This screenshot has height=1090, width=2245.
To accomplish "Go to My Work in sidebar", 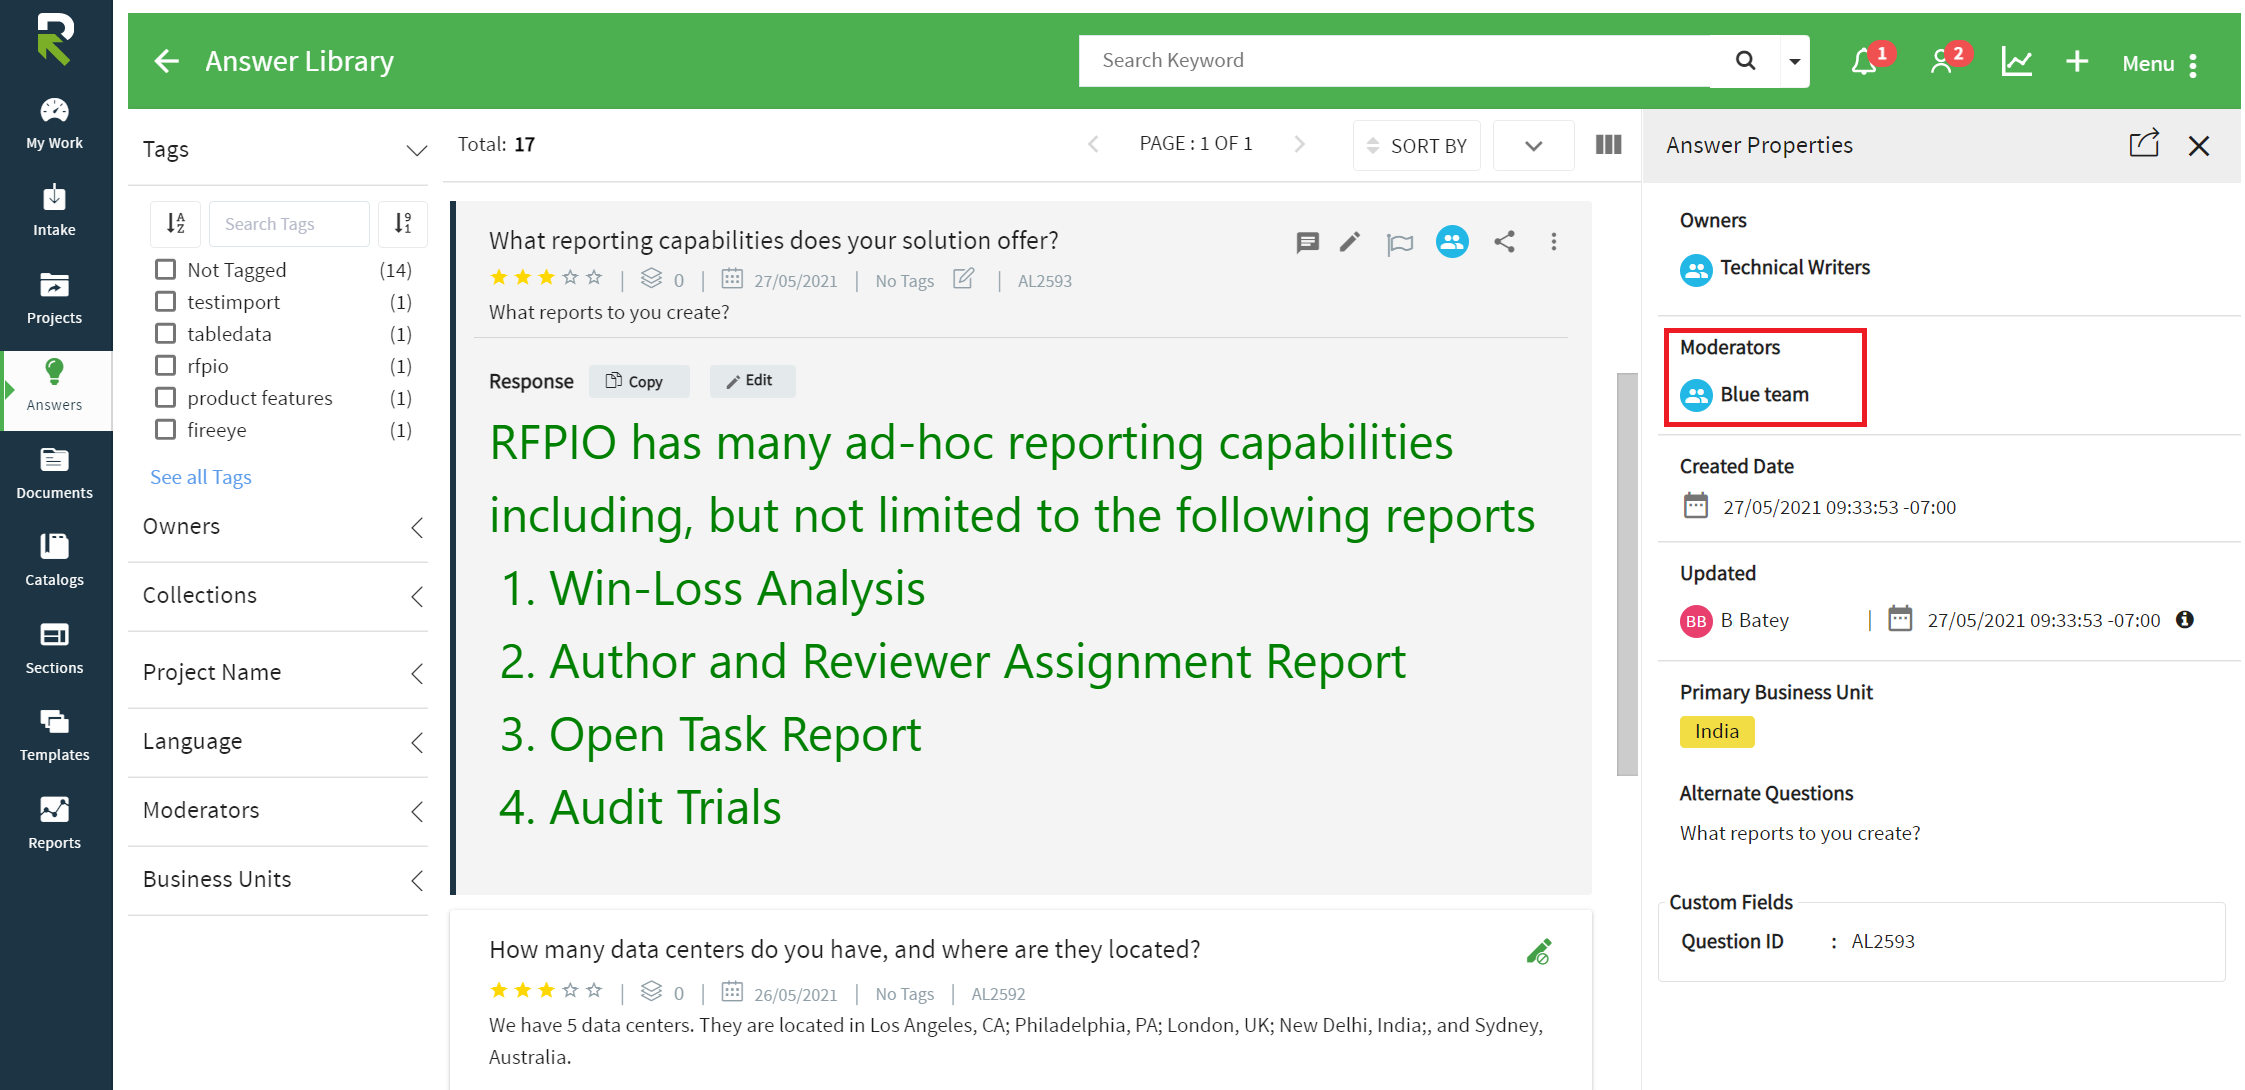I will click(x=55, y=124).
